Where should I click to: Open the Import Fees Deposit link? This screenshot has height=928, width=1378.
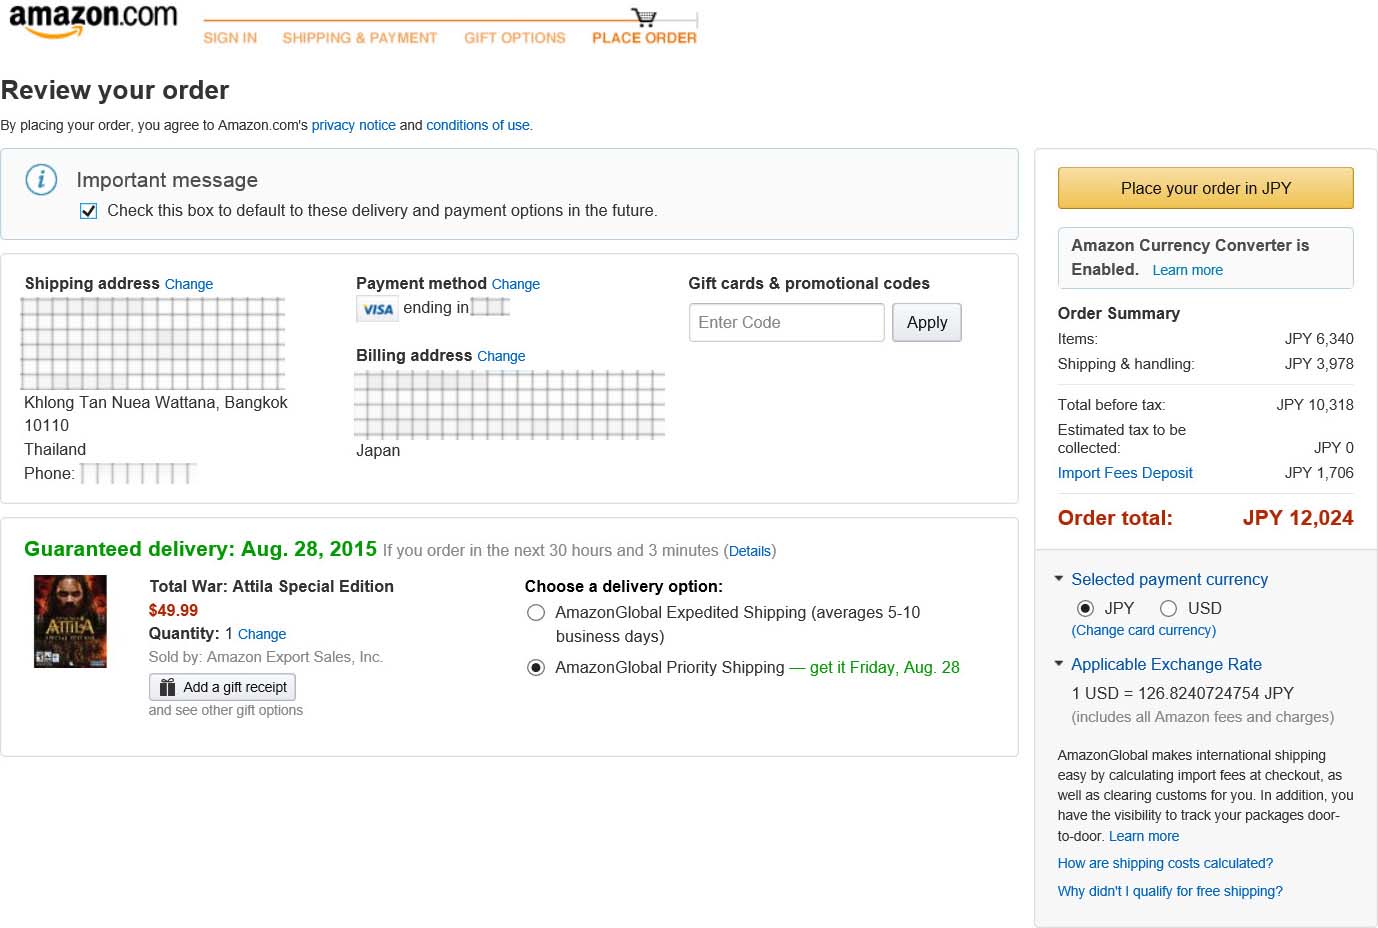pyautogui.click(x=1125, y=473)
